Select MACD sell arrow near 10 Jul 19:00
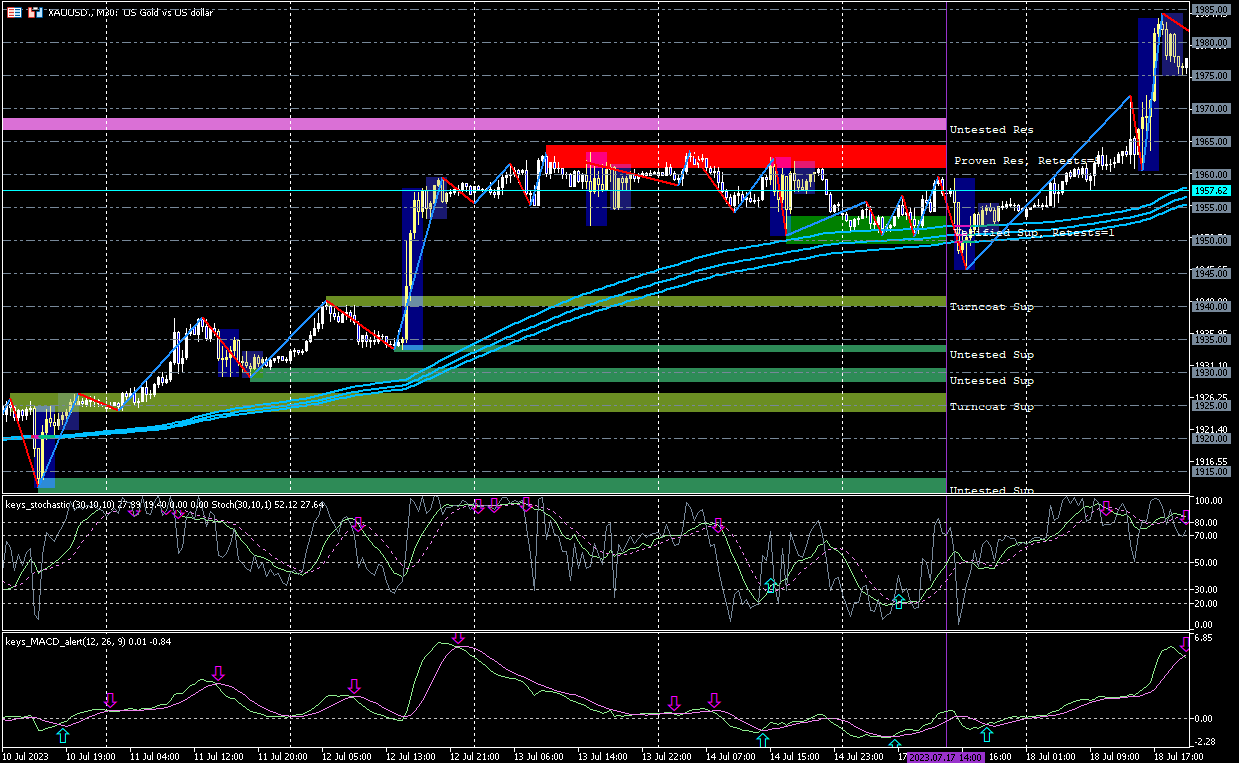This screenshot has height=763, width=1239. pos(110,702)
